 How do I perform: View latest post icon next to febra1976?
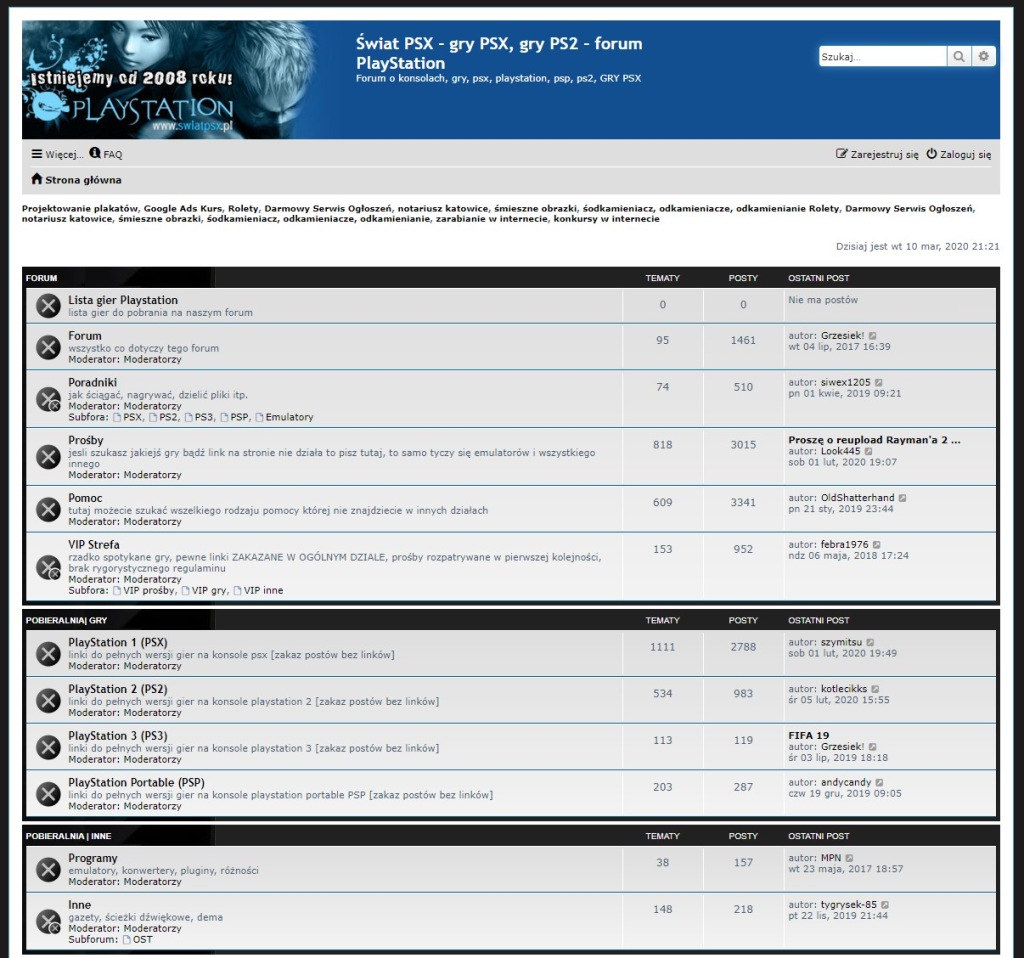click(x=877, y=545)
